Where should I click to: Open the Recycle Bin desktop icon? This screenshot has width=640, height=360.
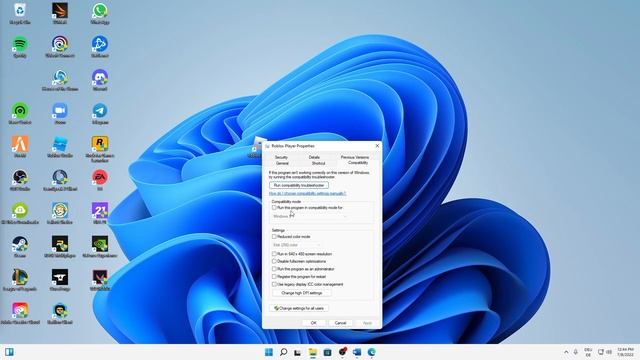(x=20, y=10)
